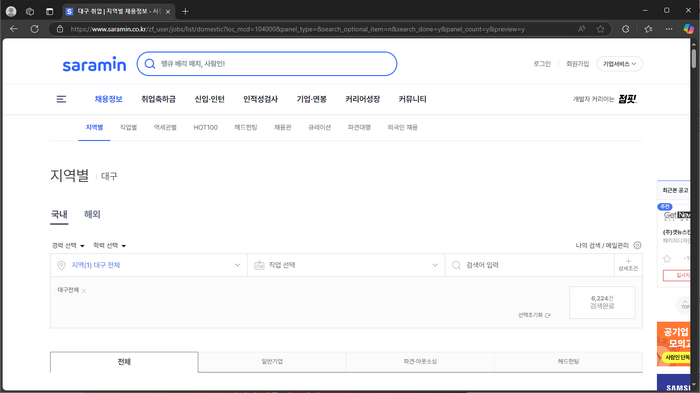
Task: Click the TOP scroll-up button
Action: point(684,305)
